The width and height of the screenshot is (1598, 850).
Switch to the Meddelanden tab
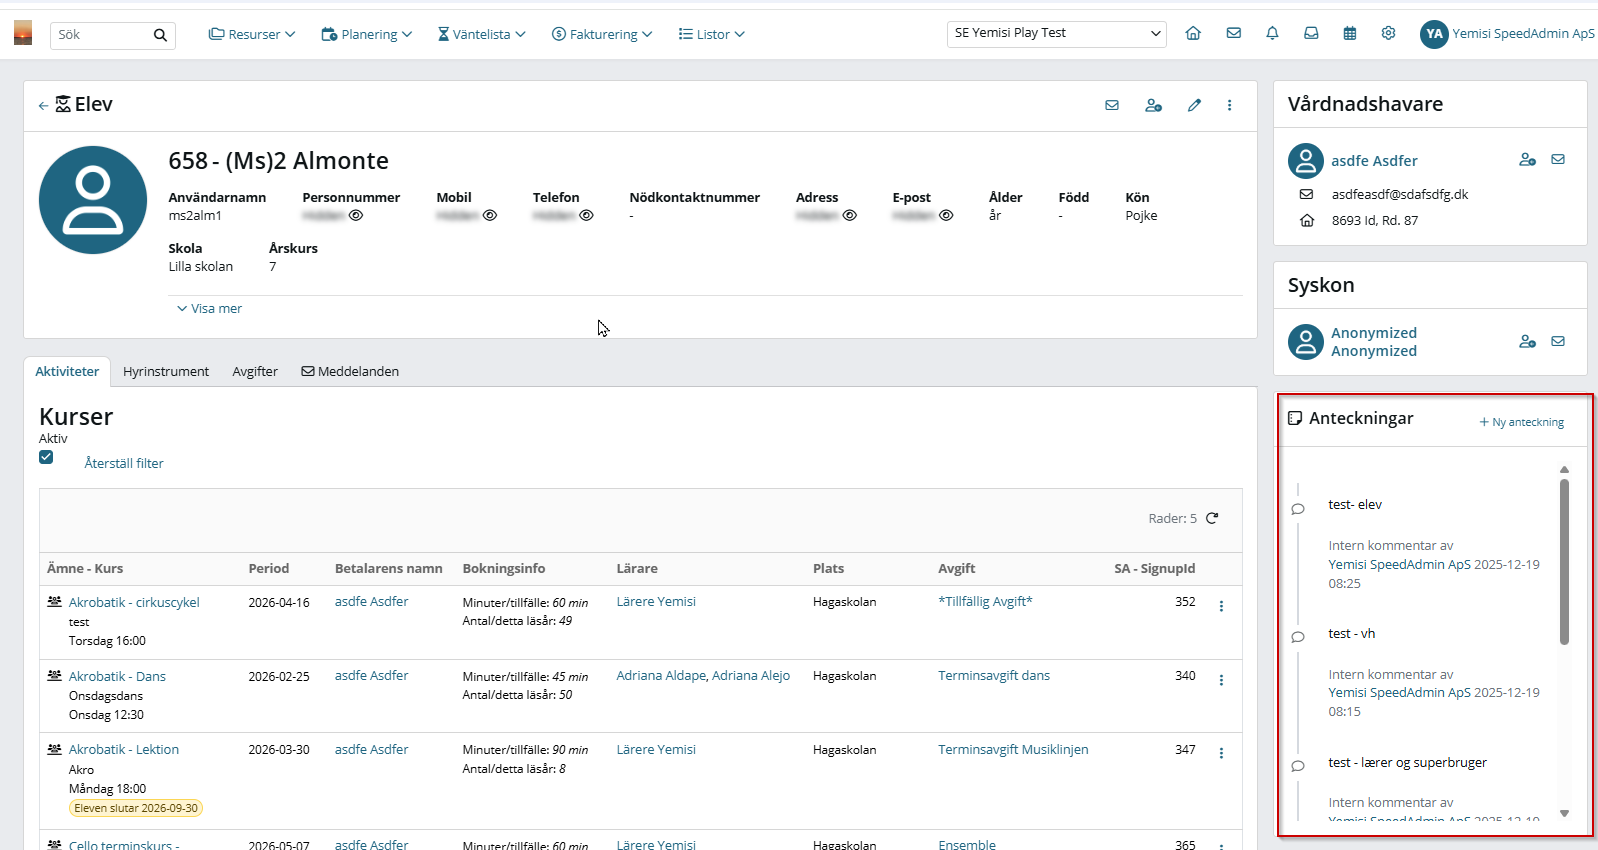(x=350, y=371)
